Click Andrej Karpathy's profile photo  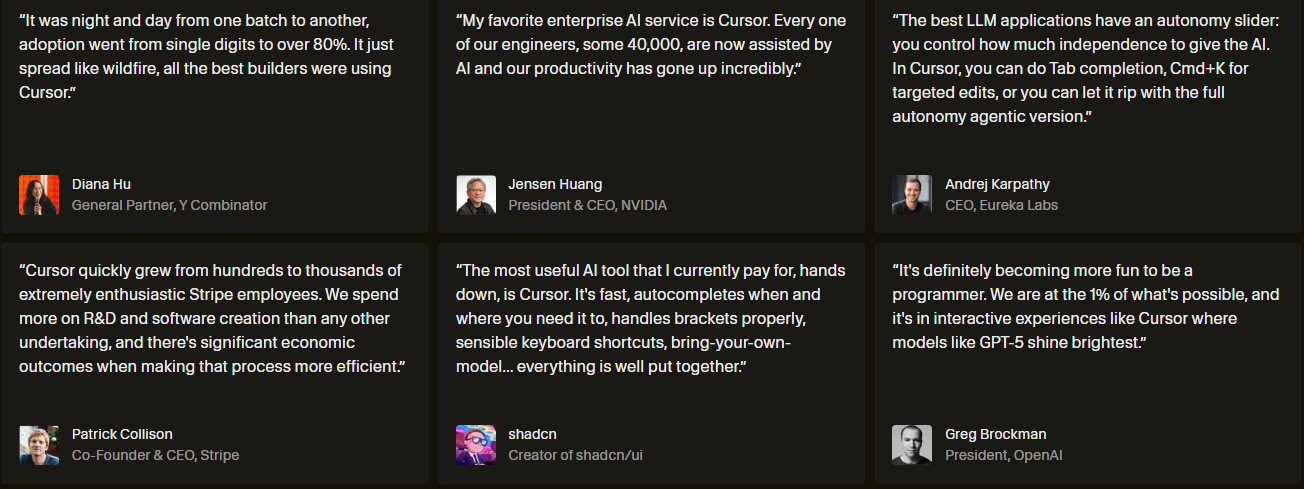tap(912, 195)
